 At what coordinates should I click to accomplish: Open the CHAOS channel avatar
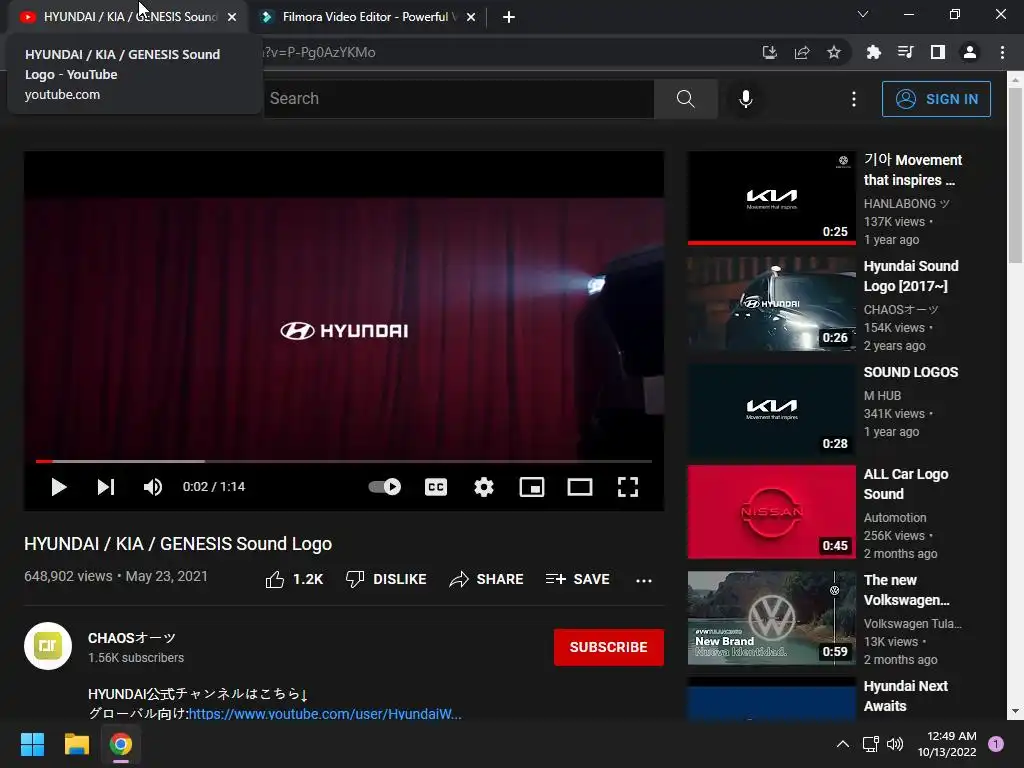click(x=48, y=646)
